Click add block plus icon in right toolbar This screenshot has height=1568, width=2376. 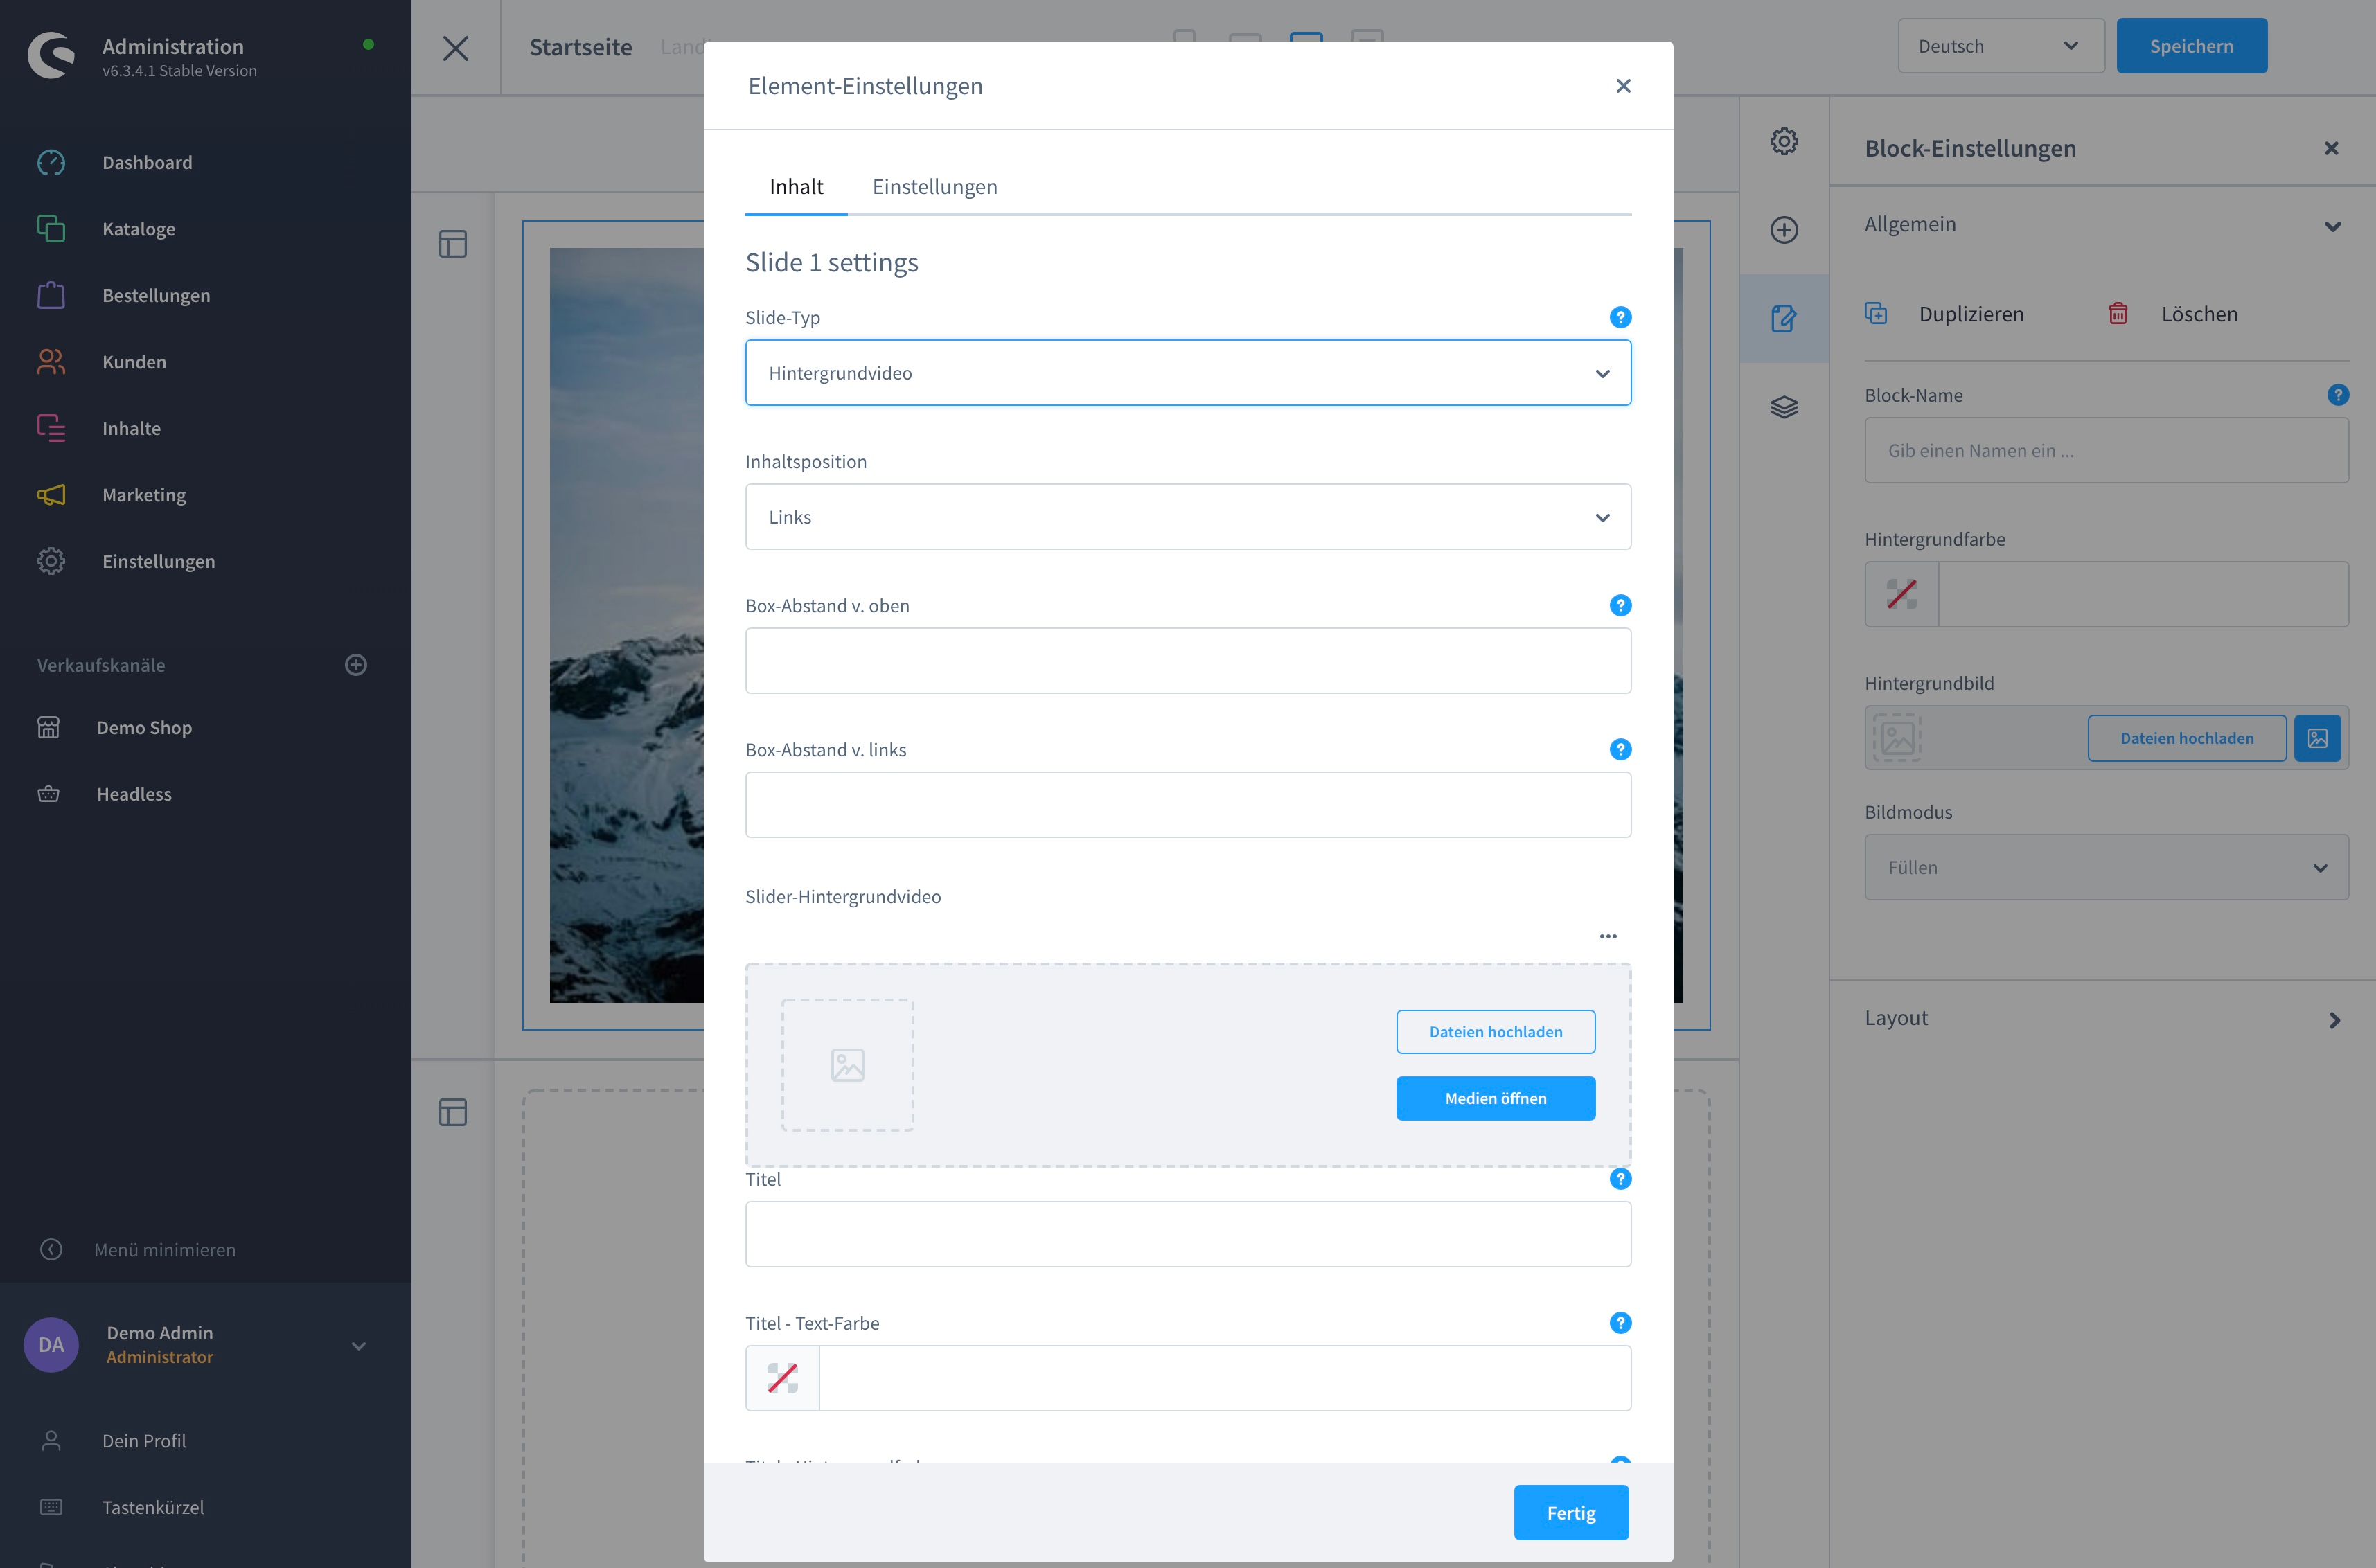pyautogui.click(x=1784, y=230)
